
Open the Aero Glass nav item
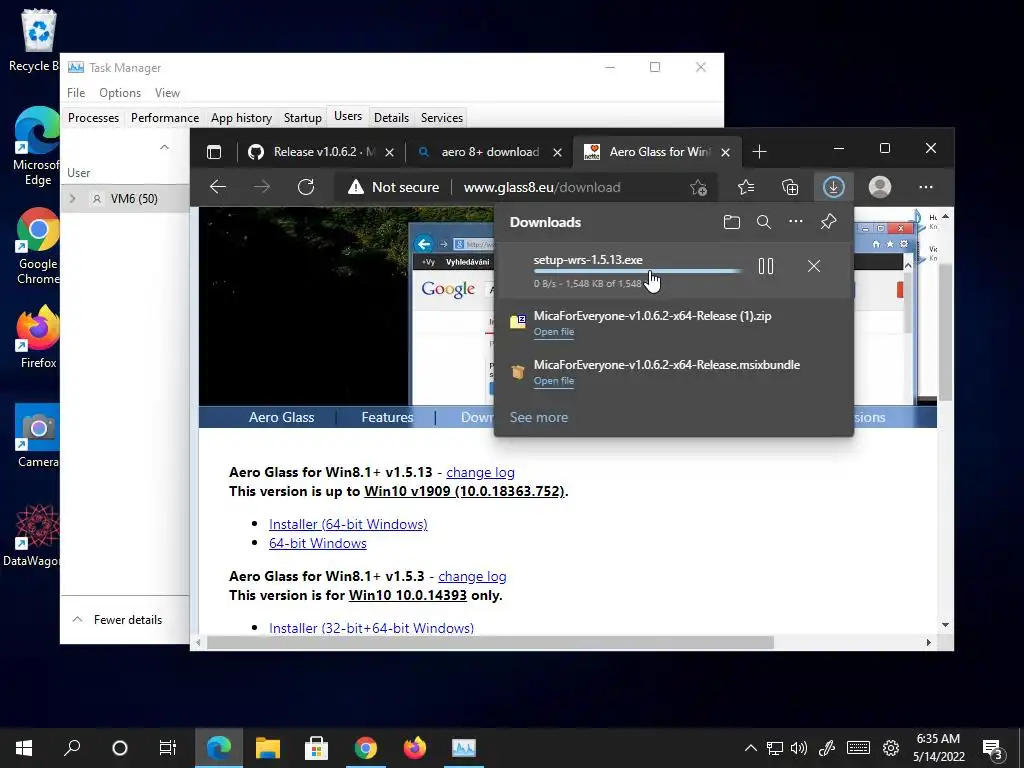[281, 417]
